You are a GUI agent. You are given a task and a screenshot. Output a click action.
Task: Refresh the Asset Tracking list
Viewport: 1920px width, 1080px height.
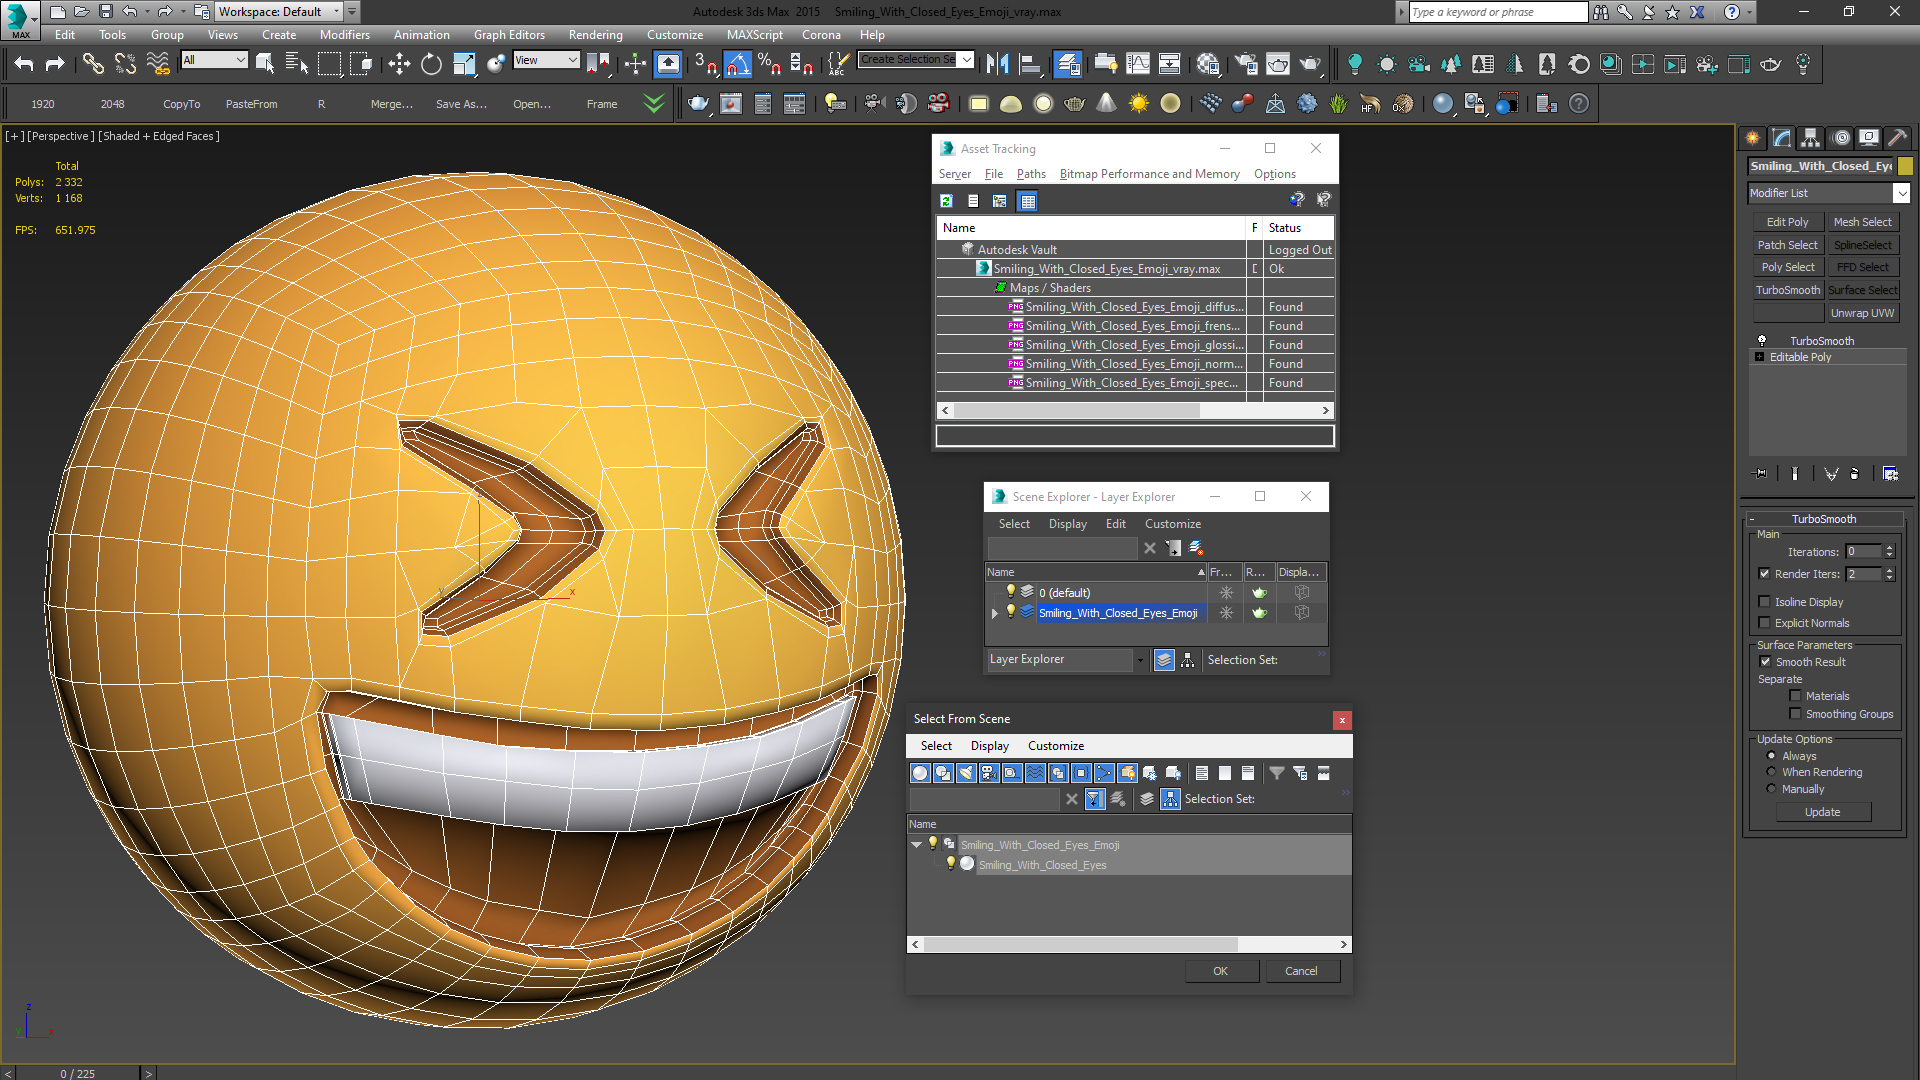tap(946, 201)
